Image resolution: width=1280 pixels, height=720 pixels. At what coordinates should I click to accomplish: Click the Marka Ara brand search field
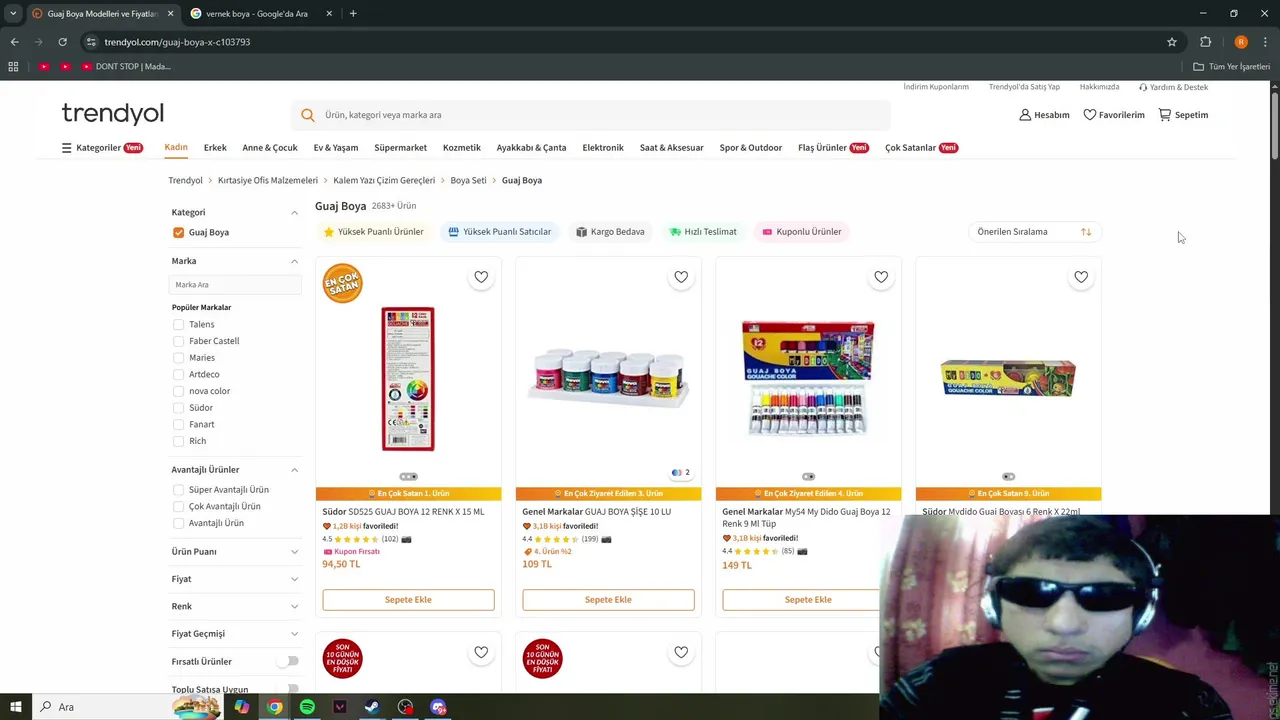pos(236,285)
